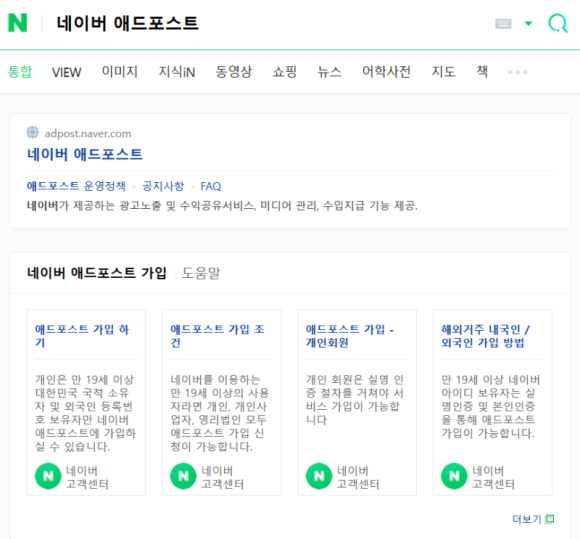Click the 네이버를 이용하는 만 19세 description
Image resolution: width=580 pixels, height=539 pixels.
pyautogui.click(x=220, y=413)
